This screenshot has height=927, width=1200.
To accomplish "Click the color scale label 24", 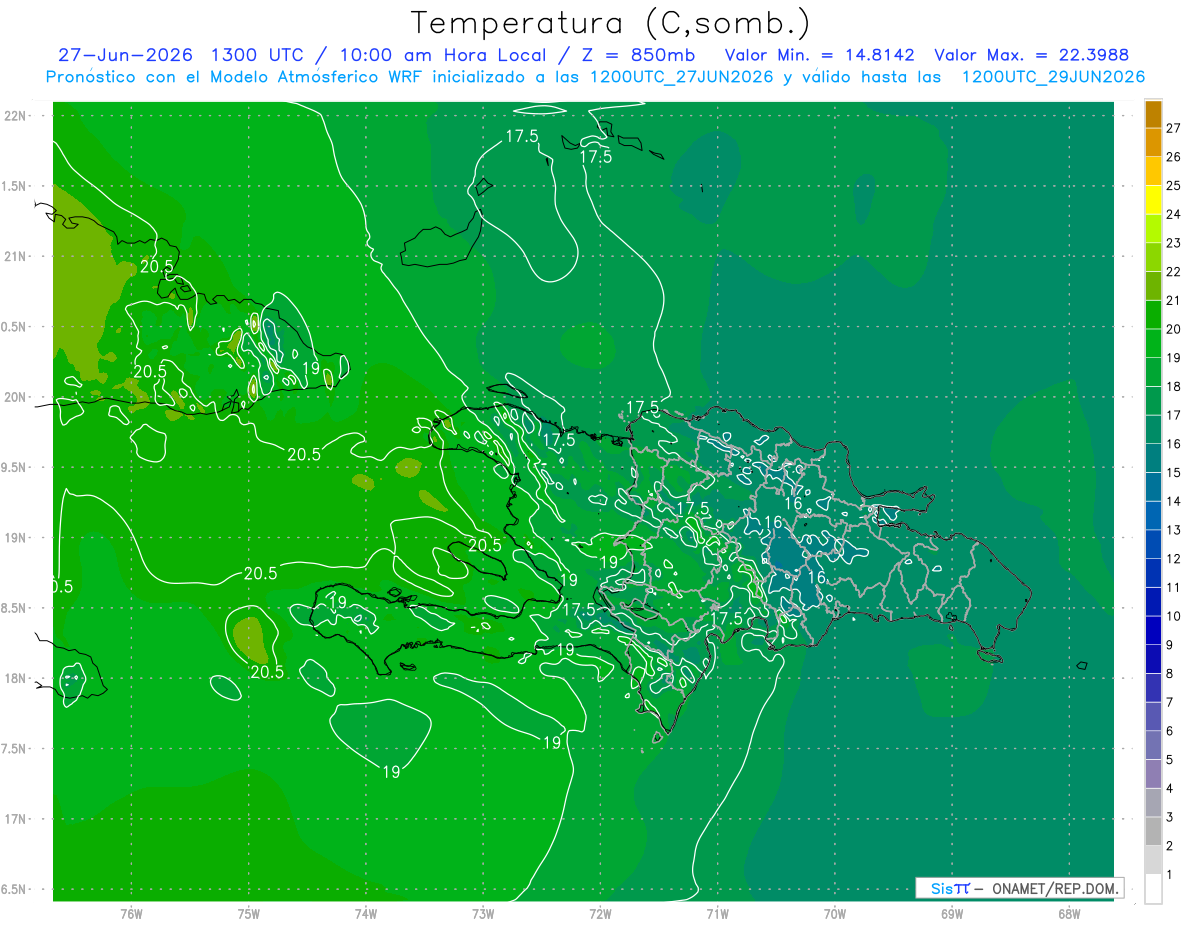I will [x=1174, y=214].
